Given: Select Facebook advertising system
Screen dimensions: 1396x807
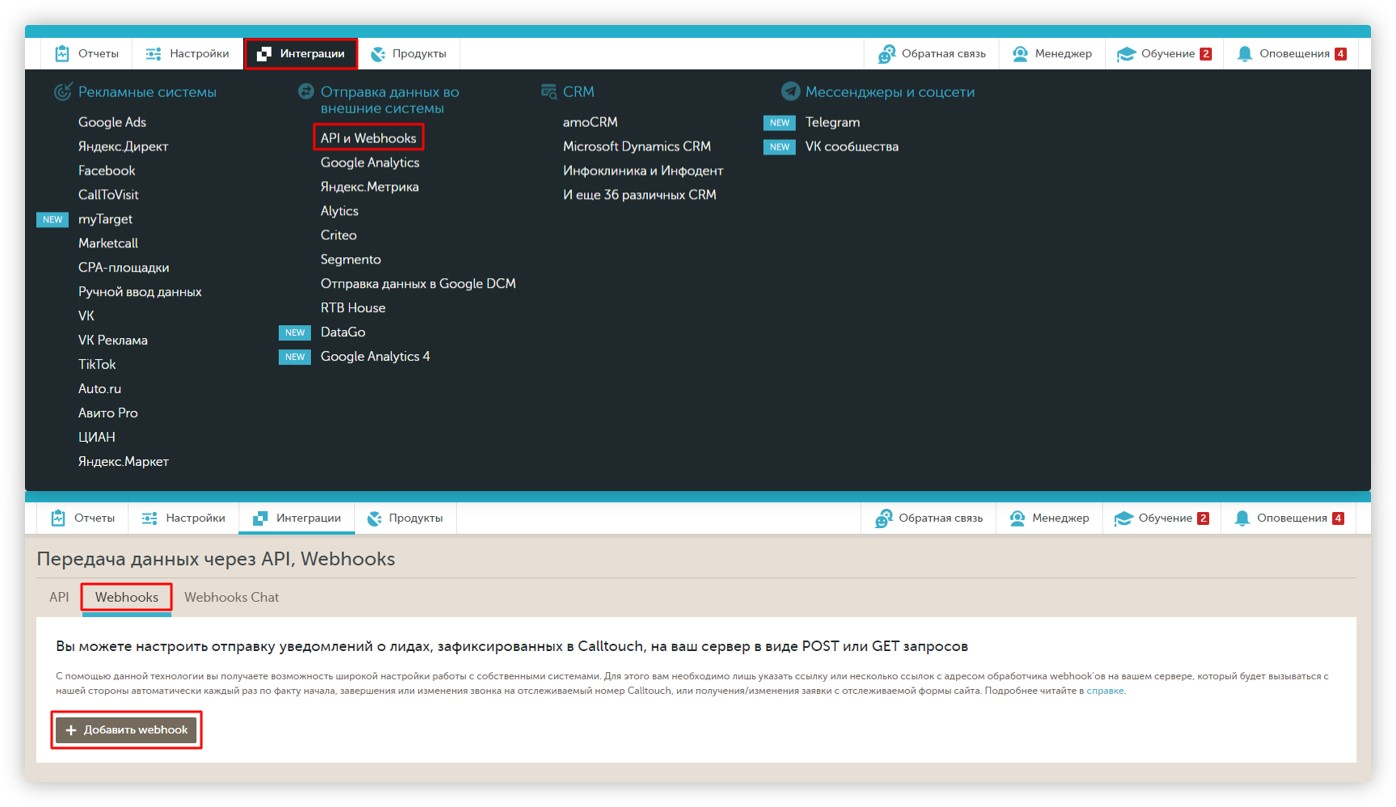Looking at the screenshot, I should 106,171.
